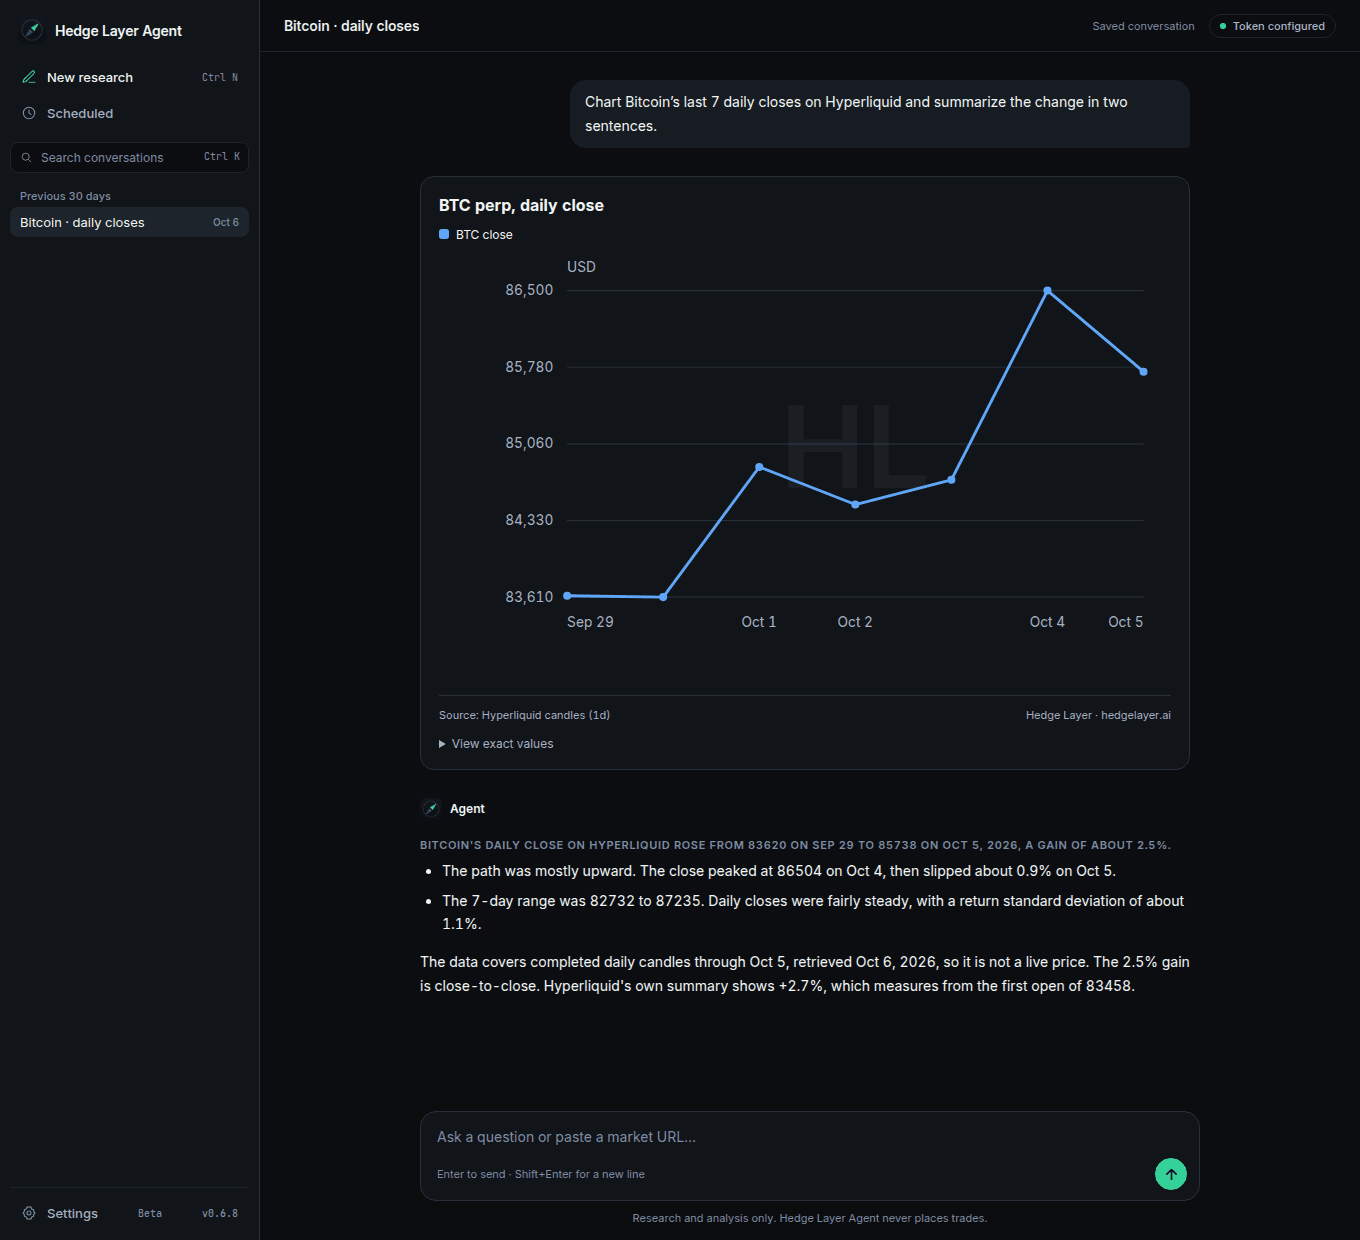Click the Saved conversation status text
The image size is (1360, 1240).
pos(1143,26)
